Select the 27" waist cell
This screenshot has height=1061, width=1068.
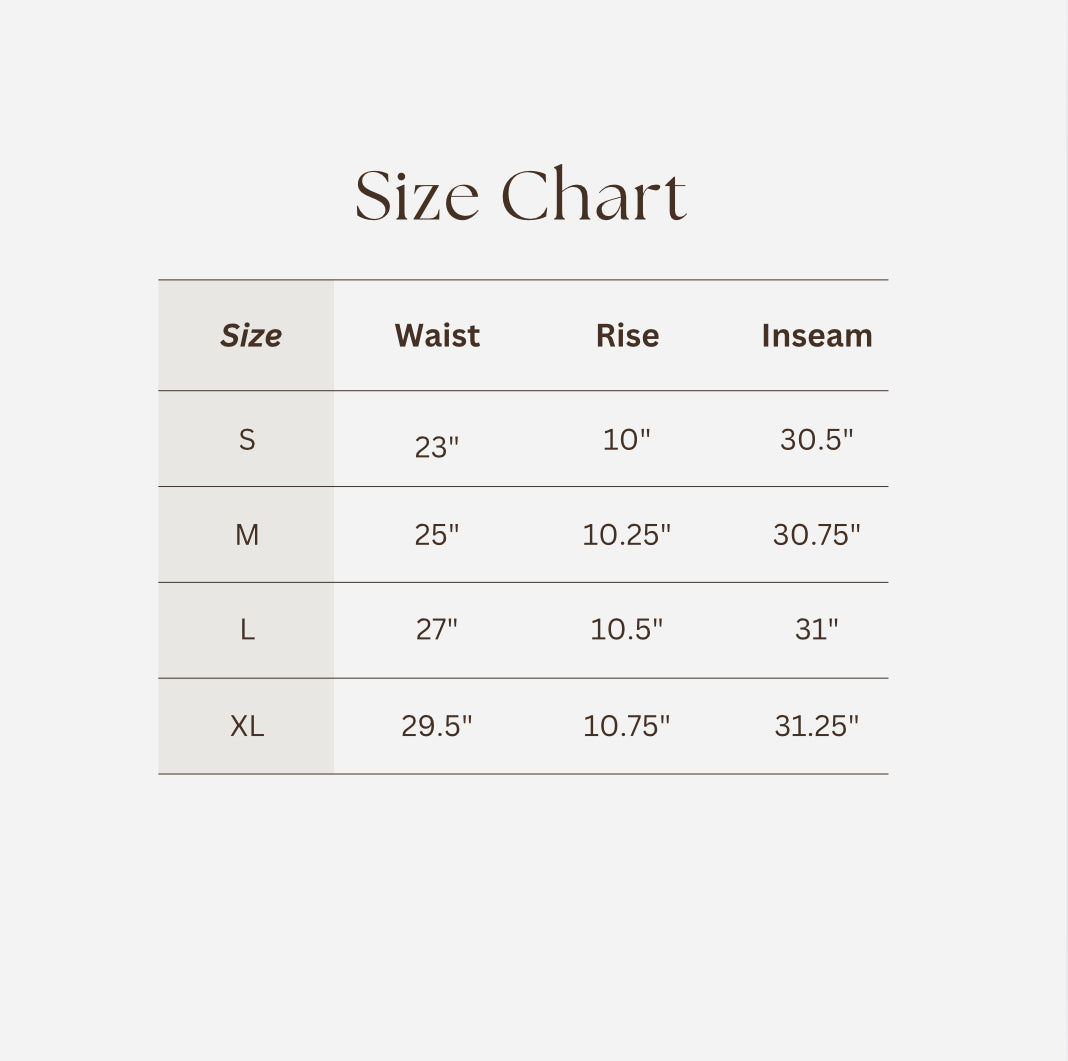pyautogui.click(x=437, y=629)
